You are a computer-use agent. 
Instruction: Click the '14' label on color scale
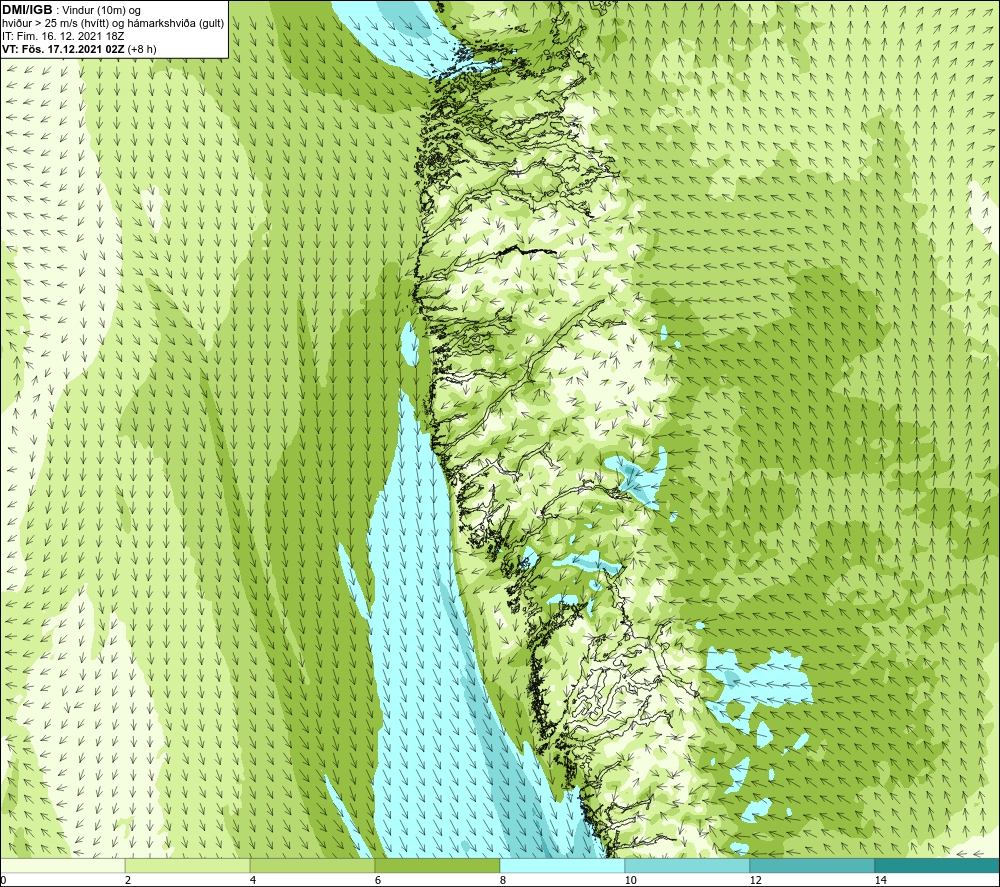[x=881, y=880]
